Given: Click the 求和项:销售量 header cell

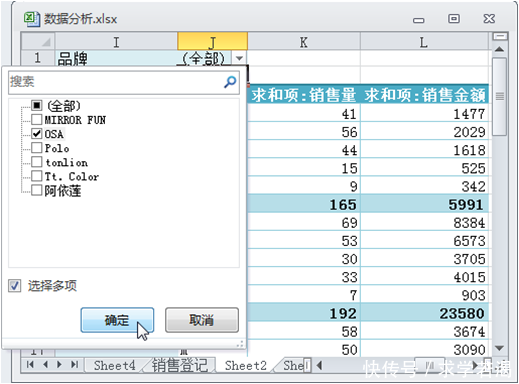Looking at the screenshot, I should [304, 95].
